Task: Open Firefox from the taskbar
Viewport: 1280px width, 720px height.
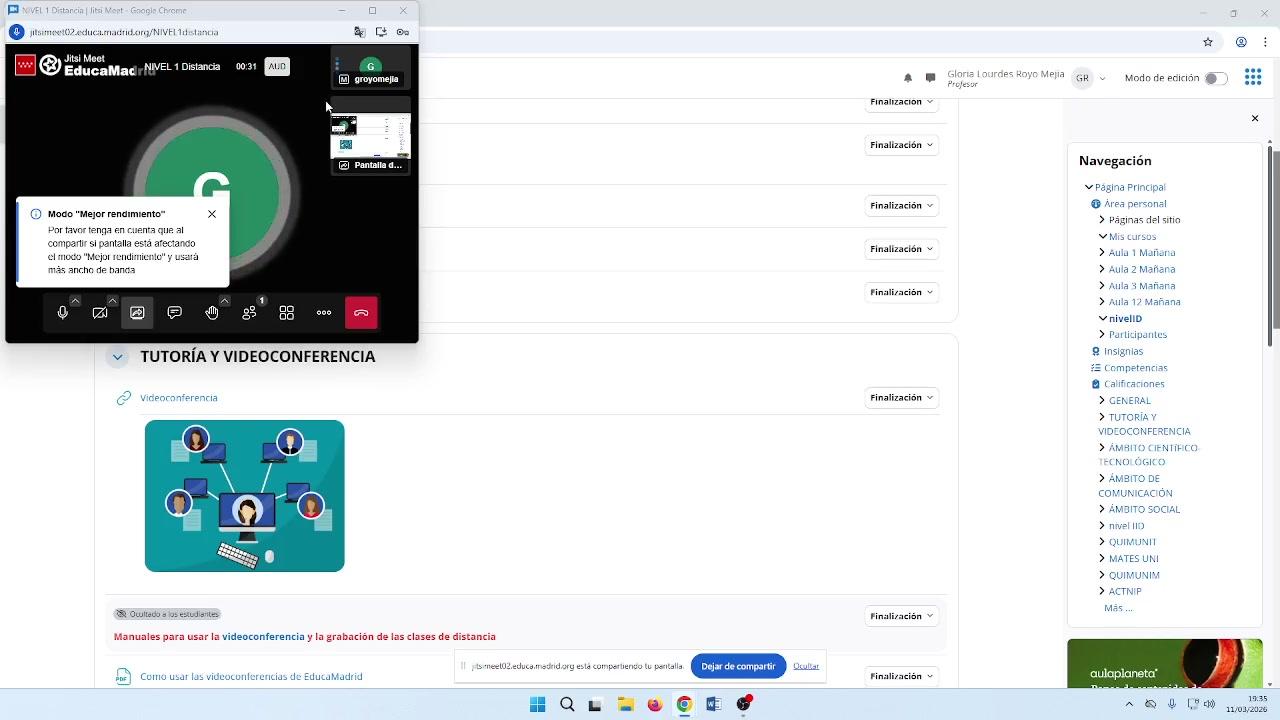Action: point(655,704)
